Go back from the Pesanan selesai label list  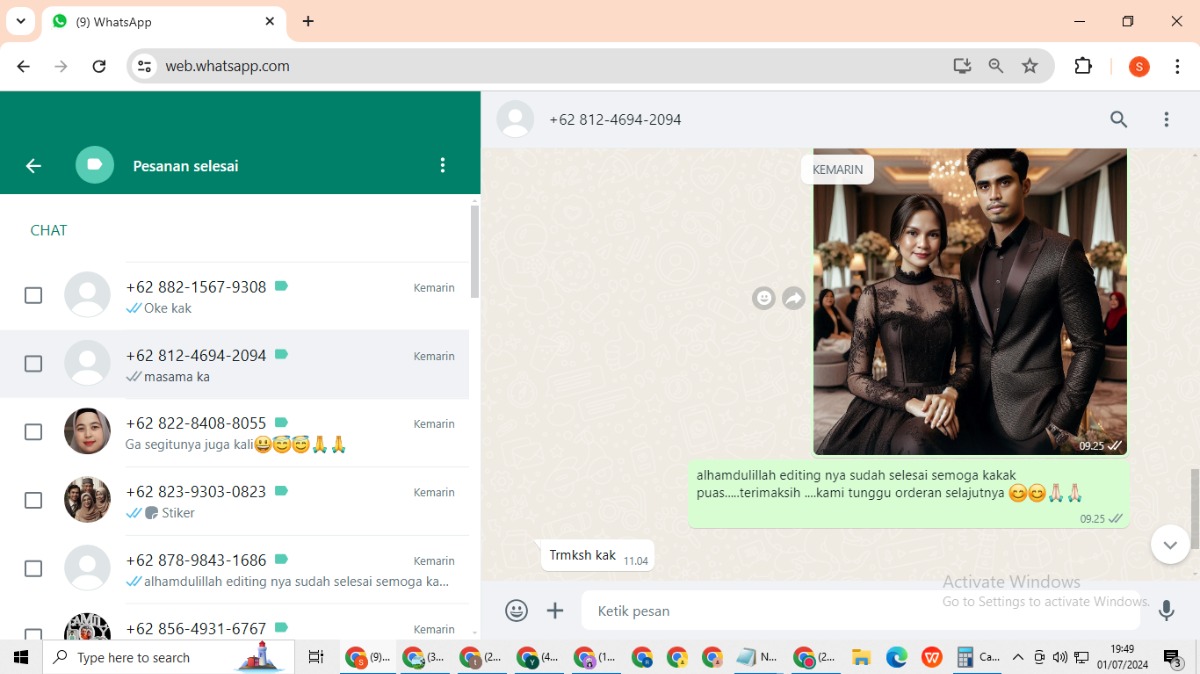pos(33,166)
